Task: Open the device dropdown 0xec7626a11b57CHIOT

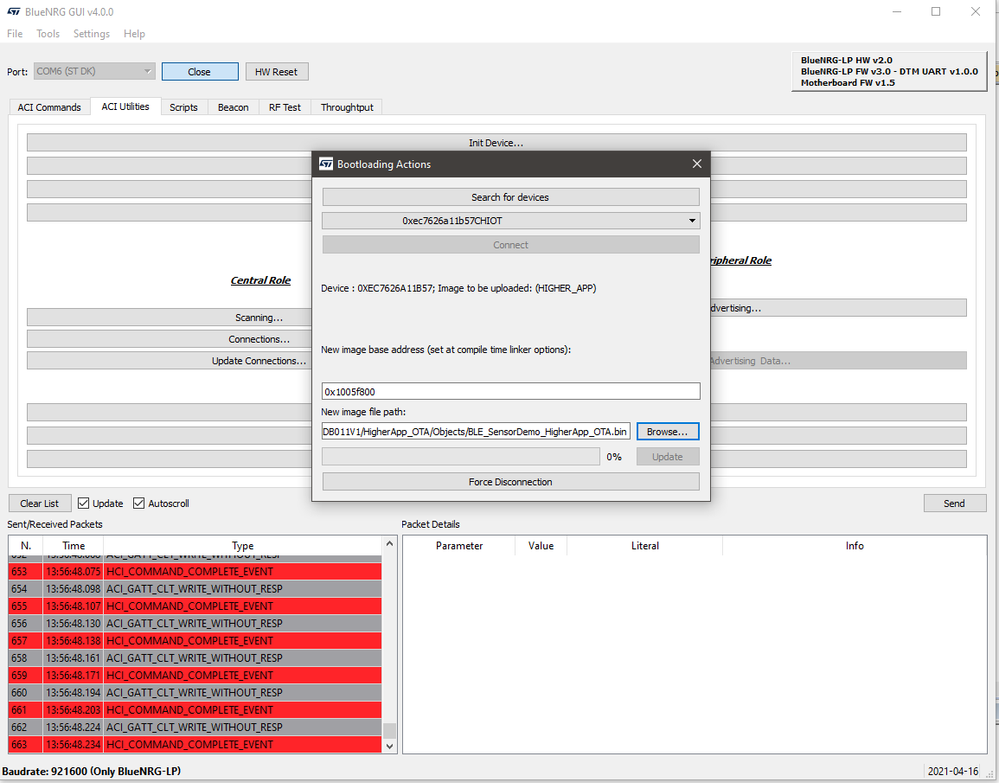Action: (x=511, y=220)
